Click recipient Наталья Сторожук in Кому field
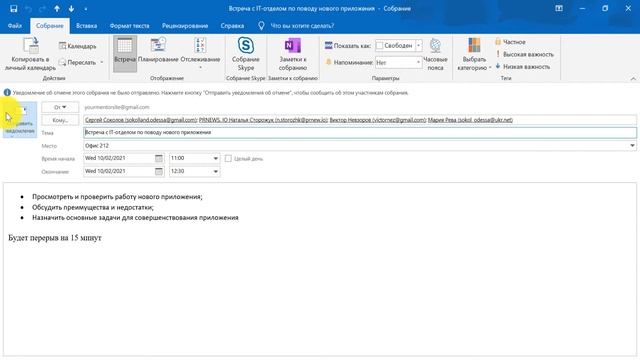The width and height of the screenshot is (640, 360). [x=263, y=120]
